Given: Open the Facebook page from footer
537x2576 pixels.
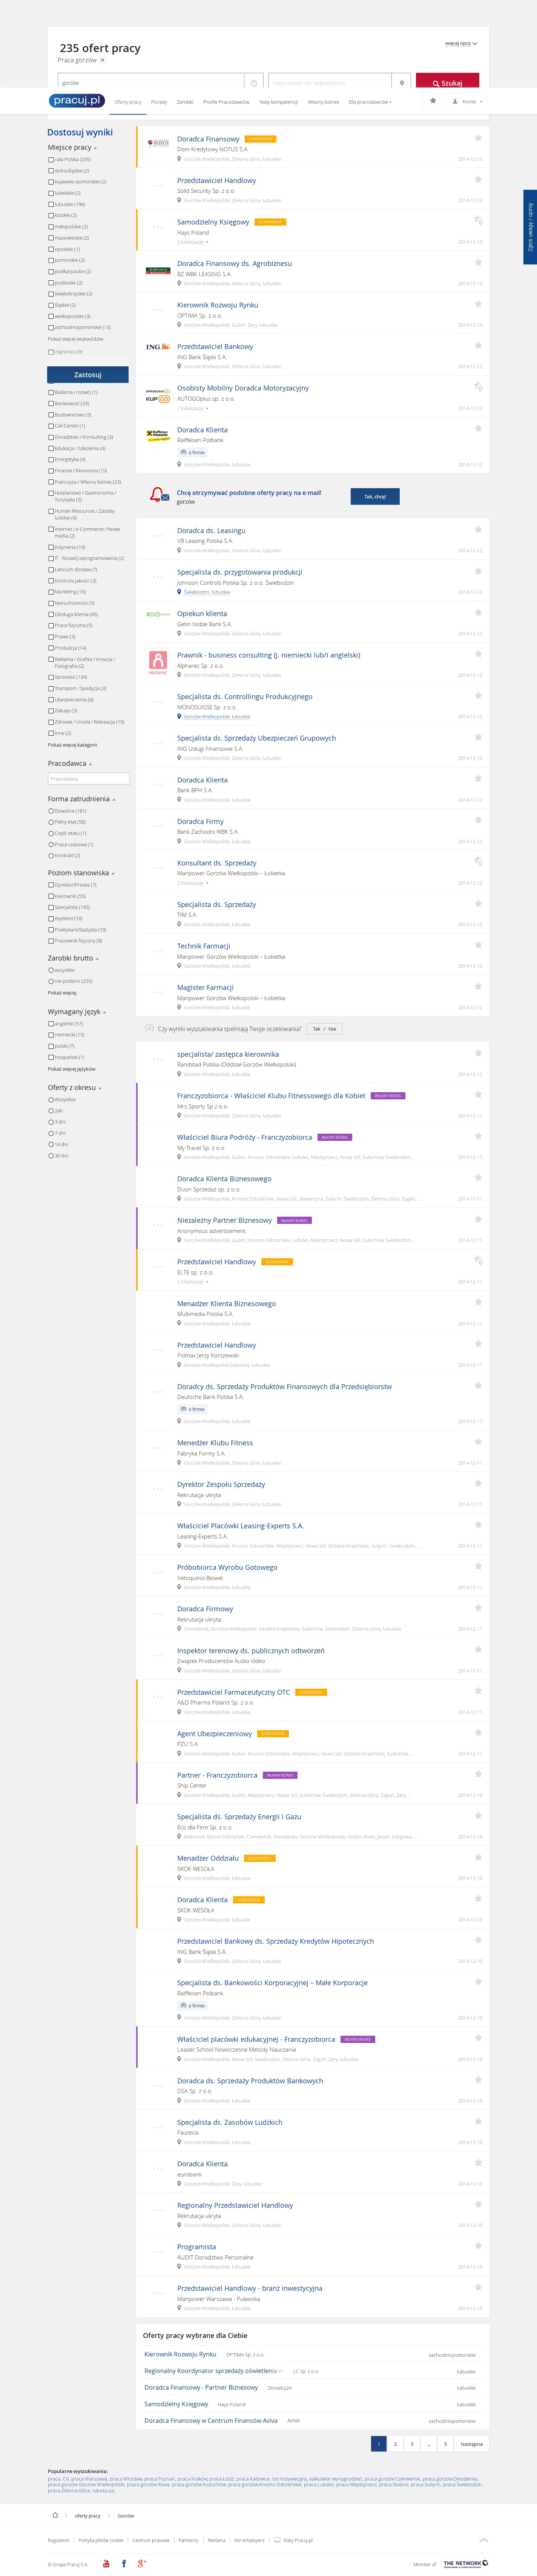Looking at the screenshot, I should 124,2563.
